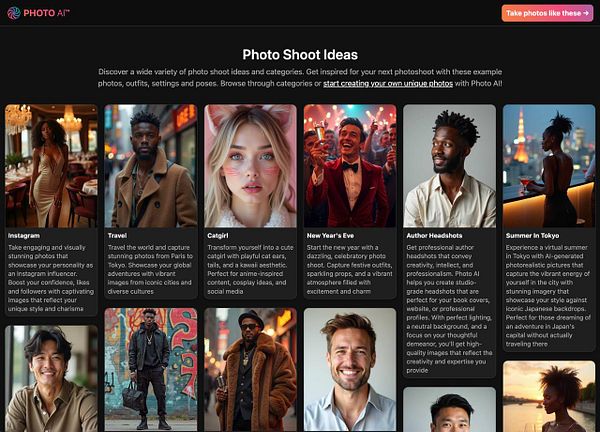
Task: Follow 'start creating your own unique photos' link
Action: point(388,83)
